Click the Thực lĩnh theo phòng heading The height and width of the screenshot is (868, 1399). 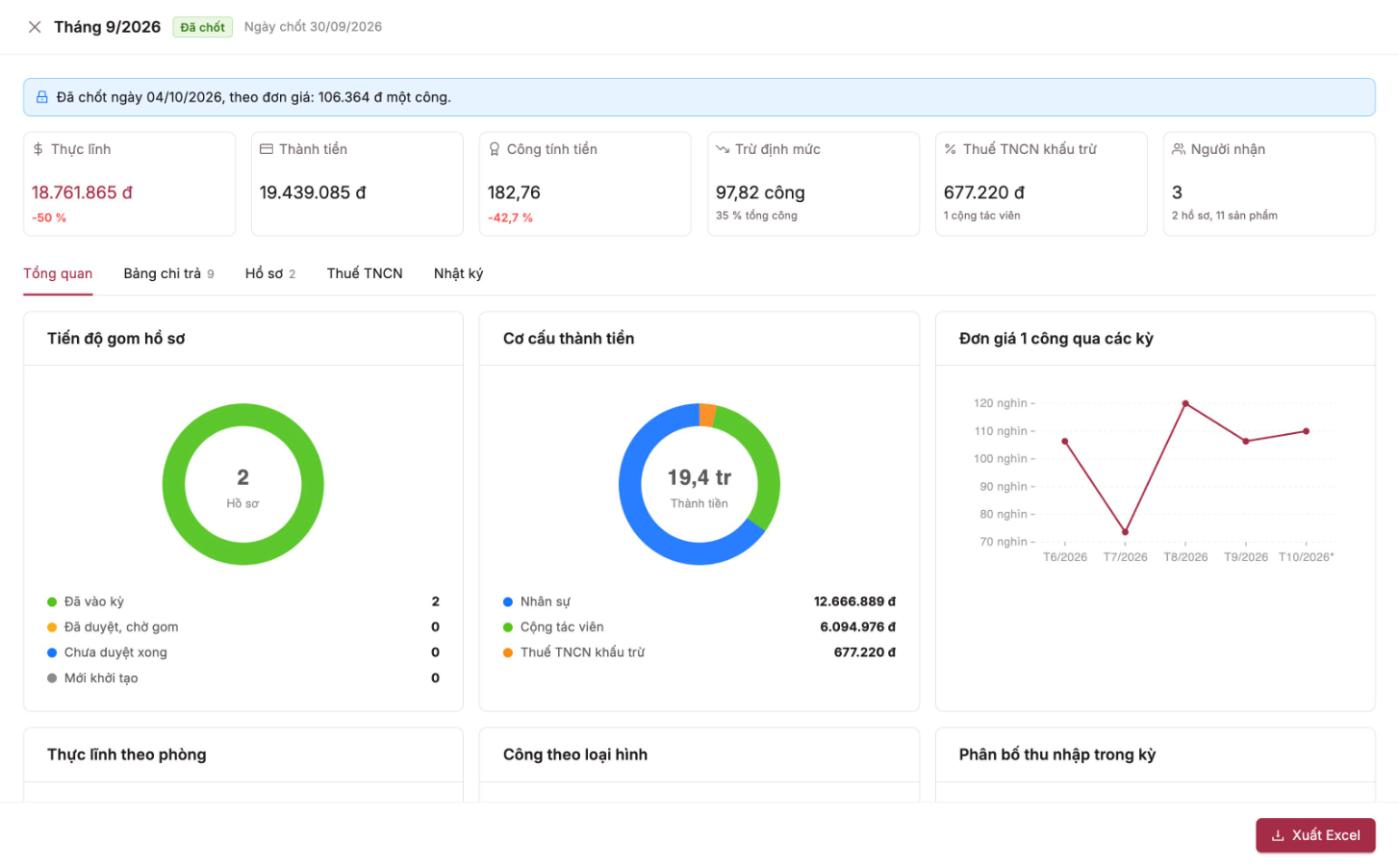coord(127,754)
